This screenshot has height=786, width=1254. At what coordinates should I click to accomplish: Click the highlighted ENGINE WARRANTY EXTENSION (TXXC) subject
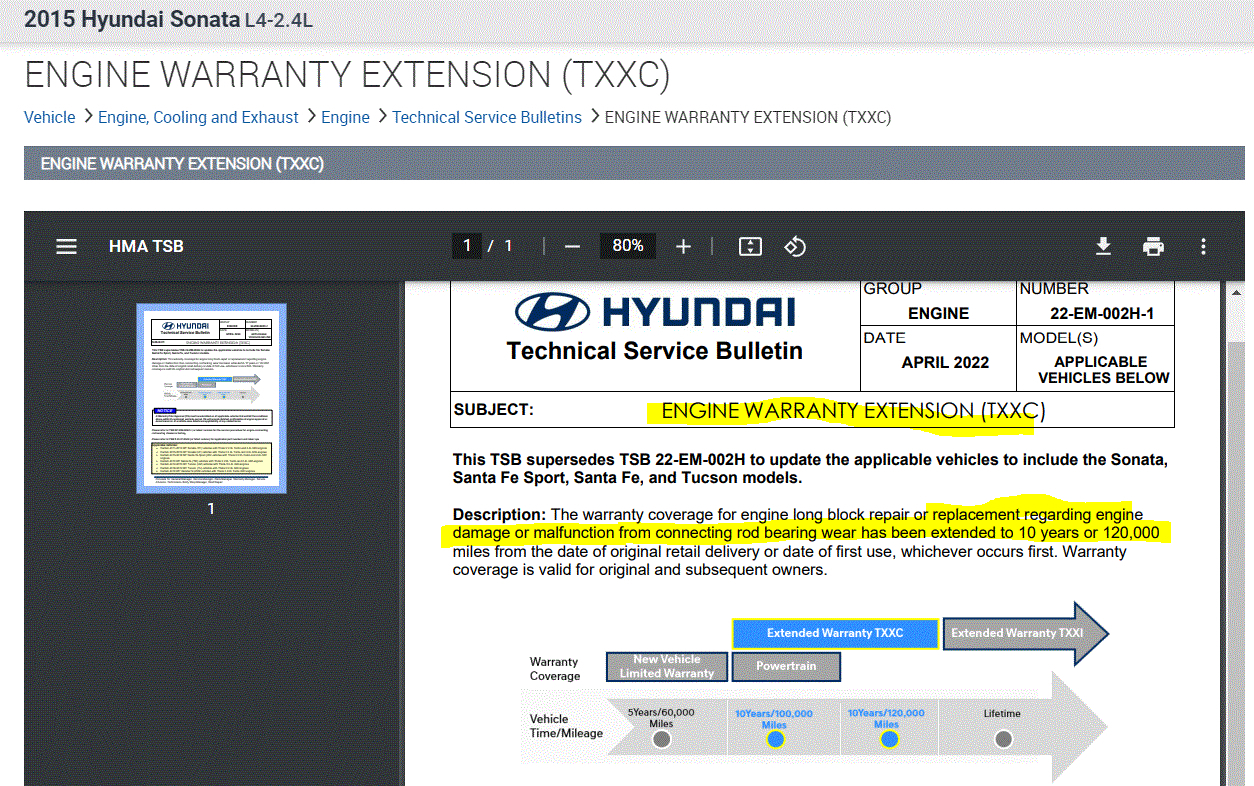tap(853, 411)
